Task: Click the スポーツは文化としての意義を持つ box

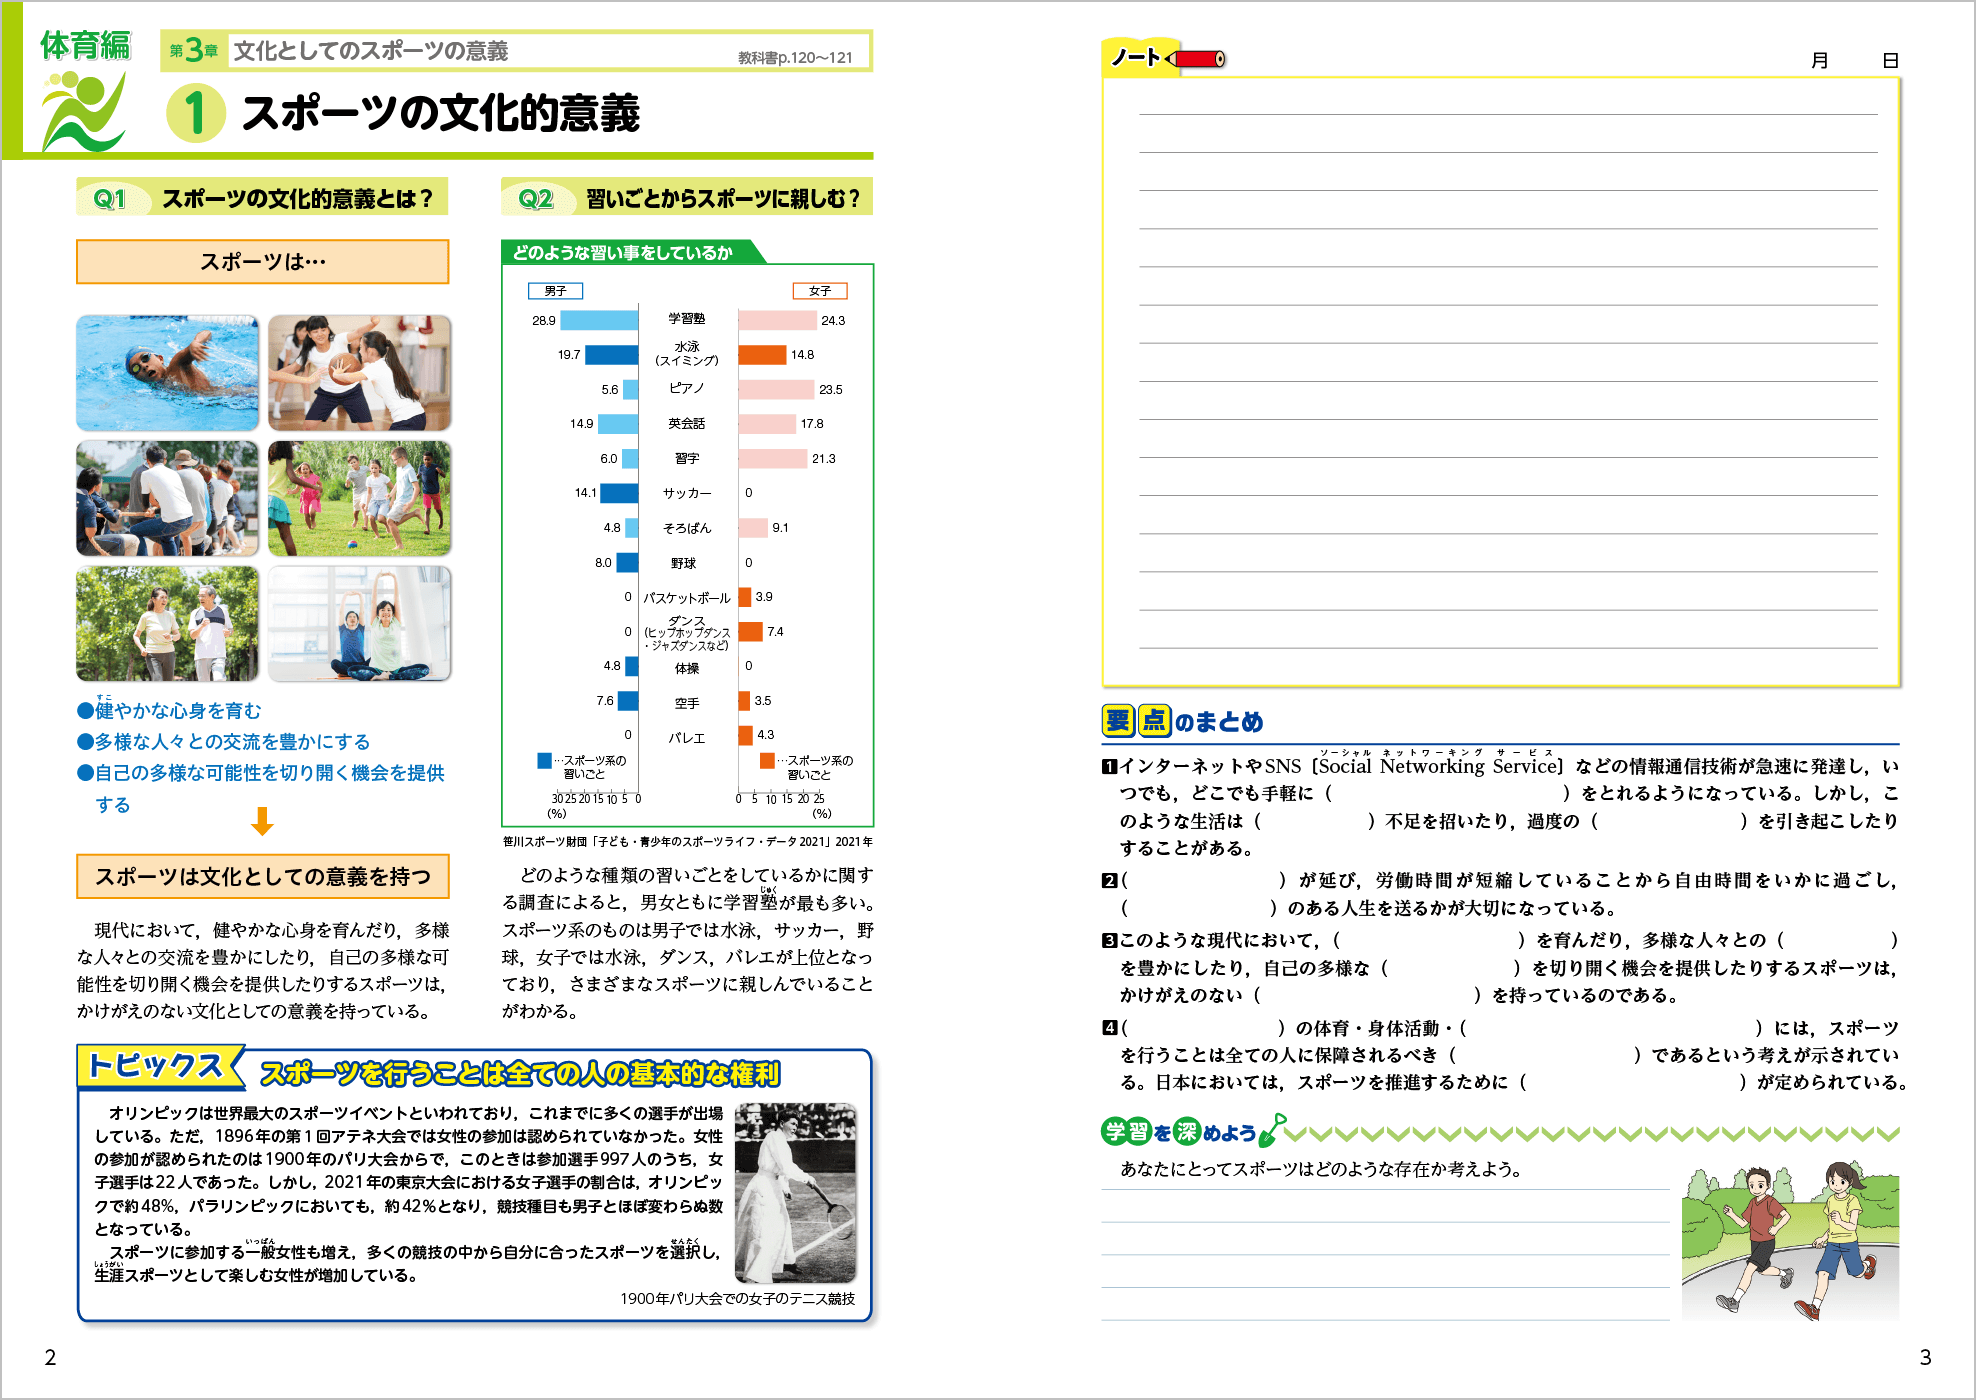Action: tap(262, 876)
